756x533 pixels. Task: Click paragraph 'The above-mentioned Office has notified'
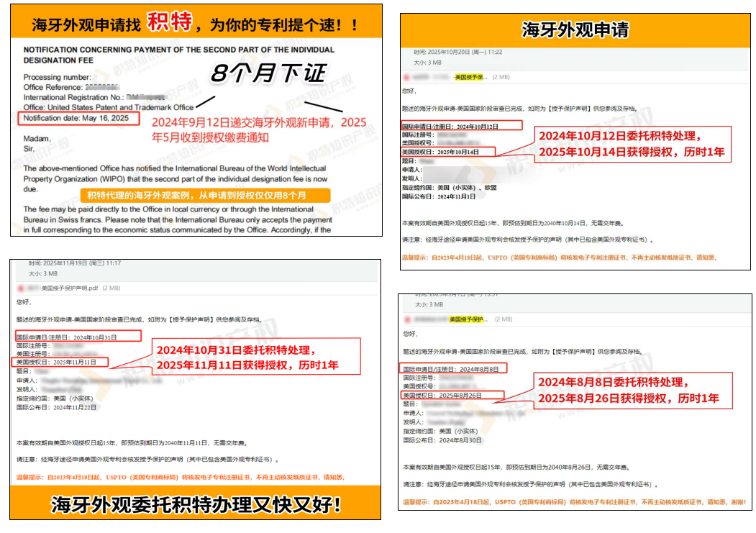(176, 178)
